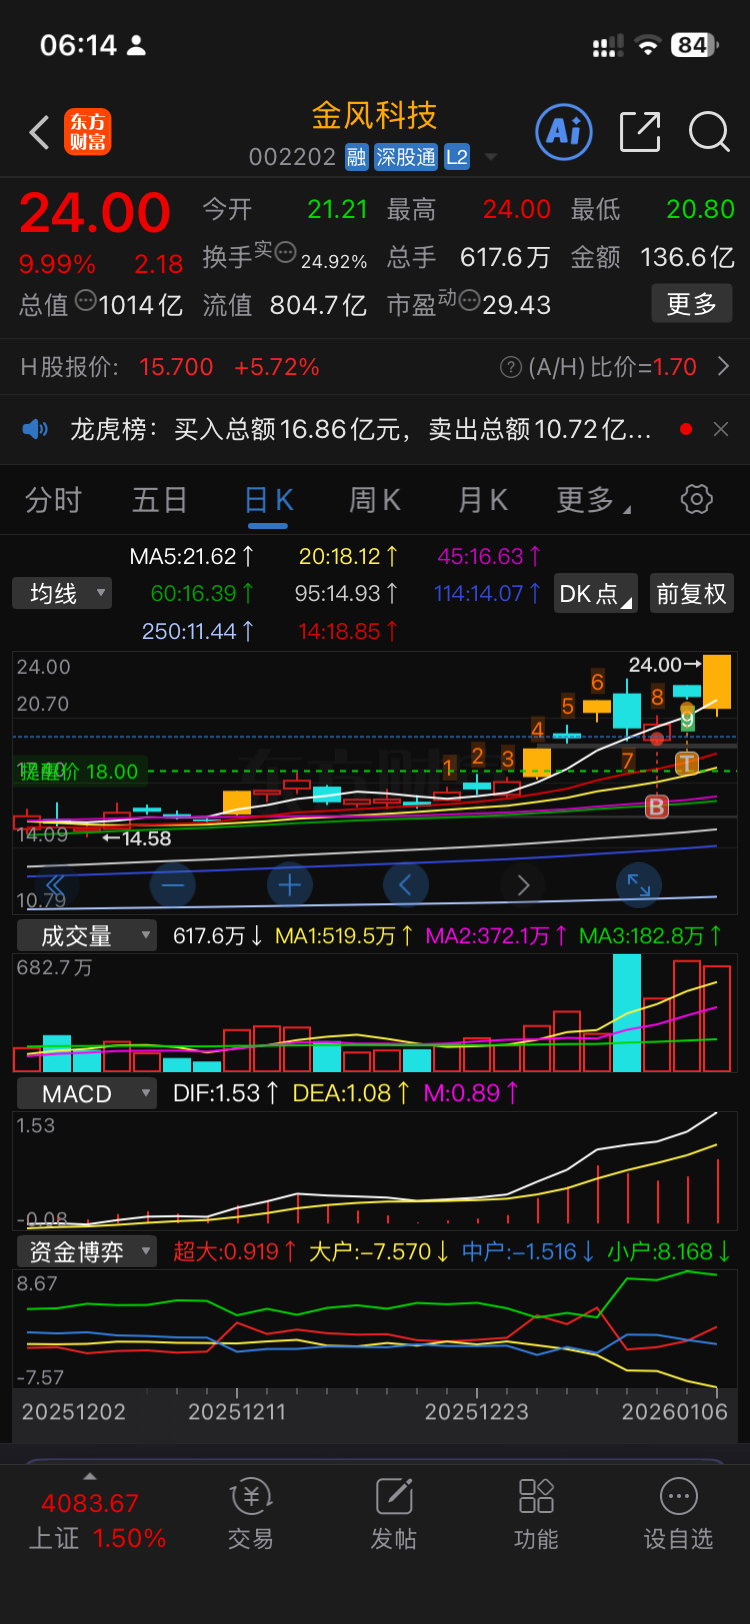Open DK点 dropdown
The height and width of the screenshot is (1624, 750).
(595, 593)
